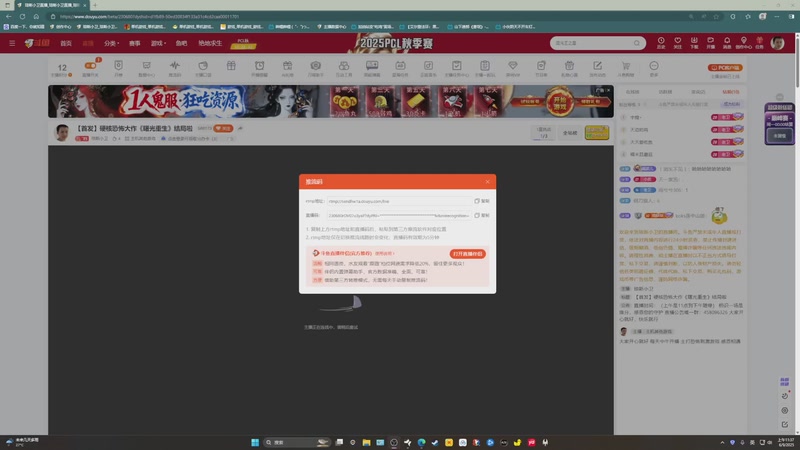Viewport: 800px width, 450px height.
Task: Click the rtmp address field
Action: coord(399,201)
